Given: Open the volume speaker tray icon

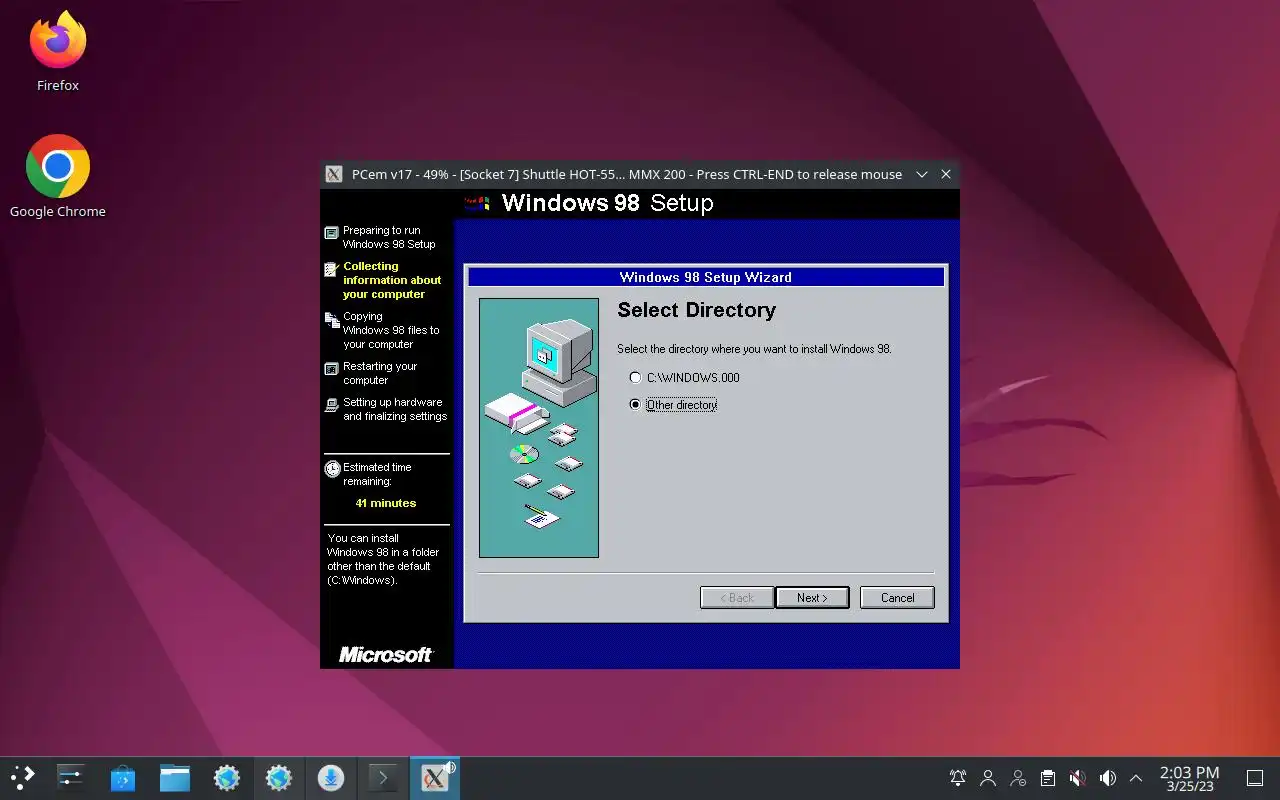Looking at the screenshot, I should pos(1107,778).
